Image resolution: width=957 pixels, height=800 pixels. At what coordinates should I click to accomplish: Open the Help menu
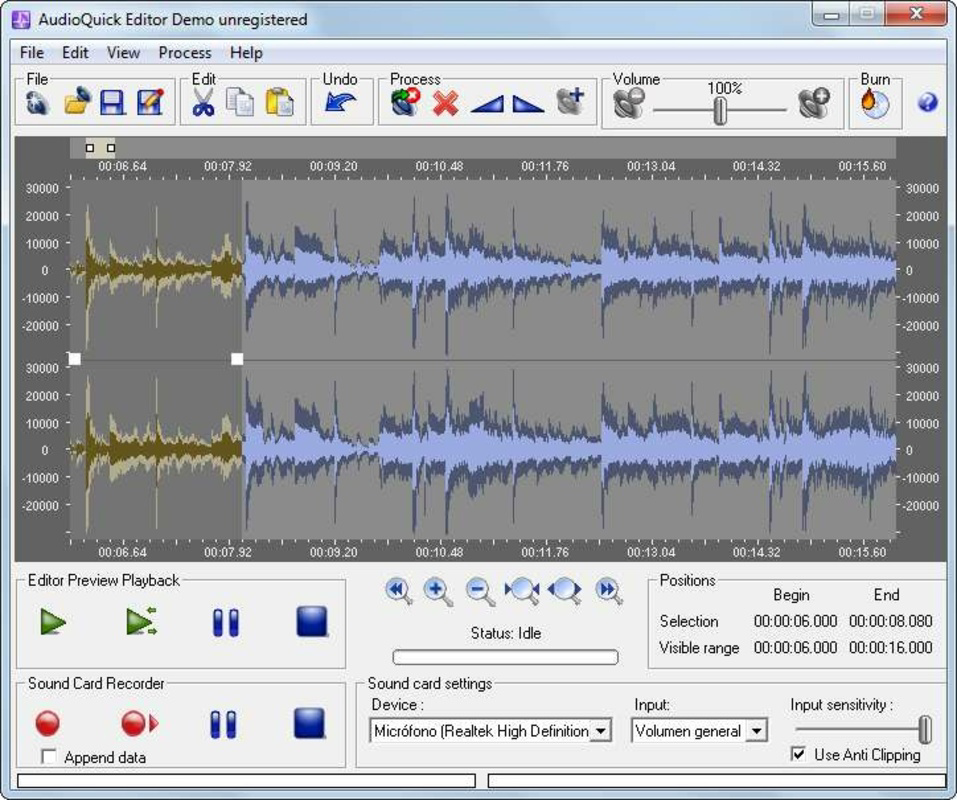(x=246, y=53)
